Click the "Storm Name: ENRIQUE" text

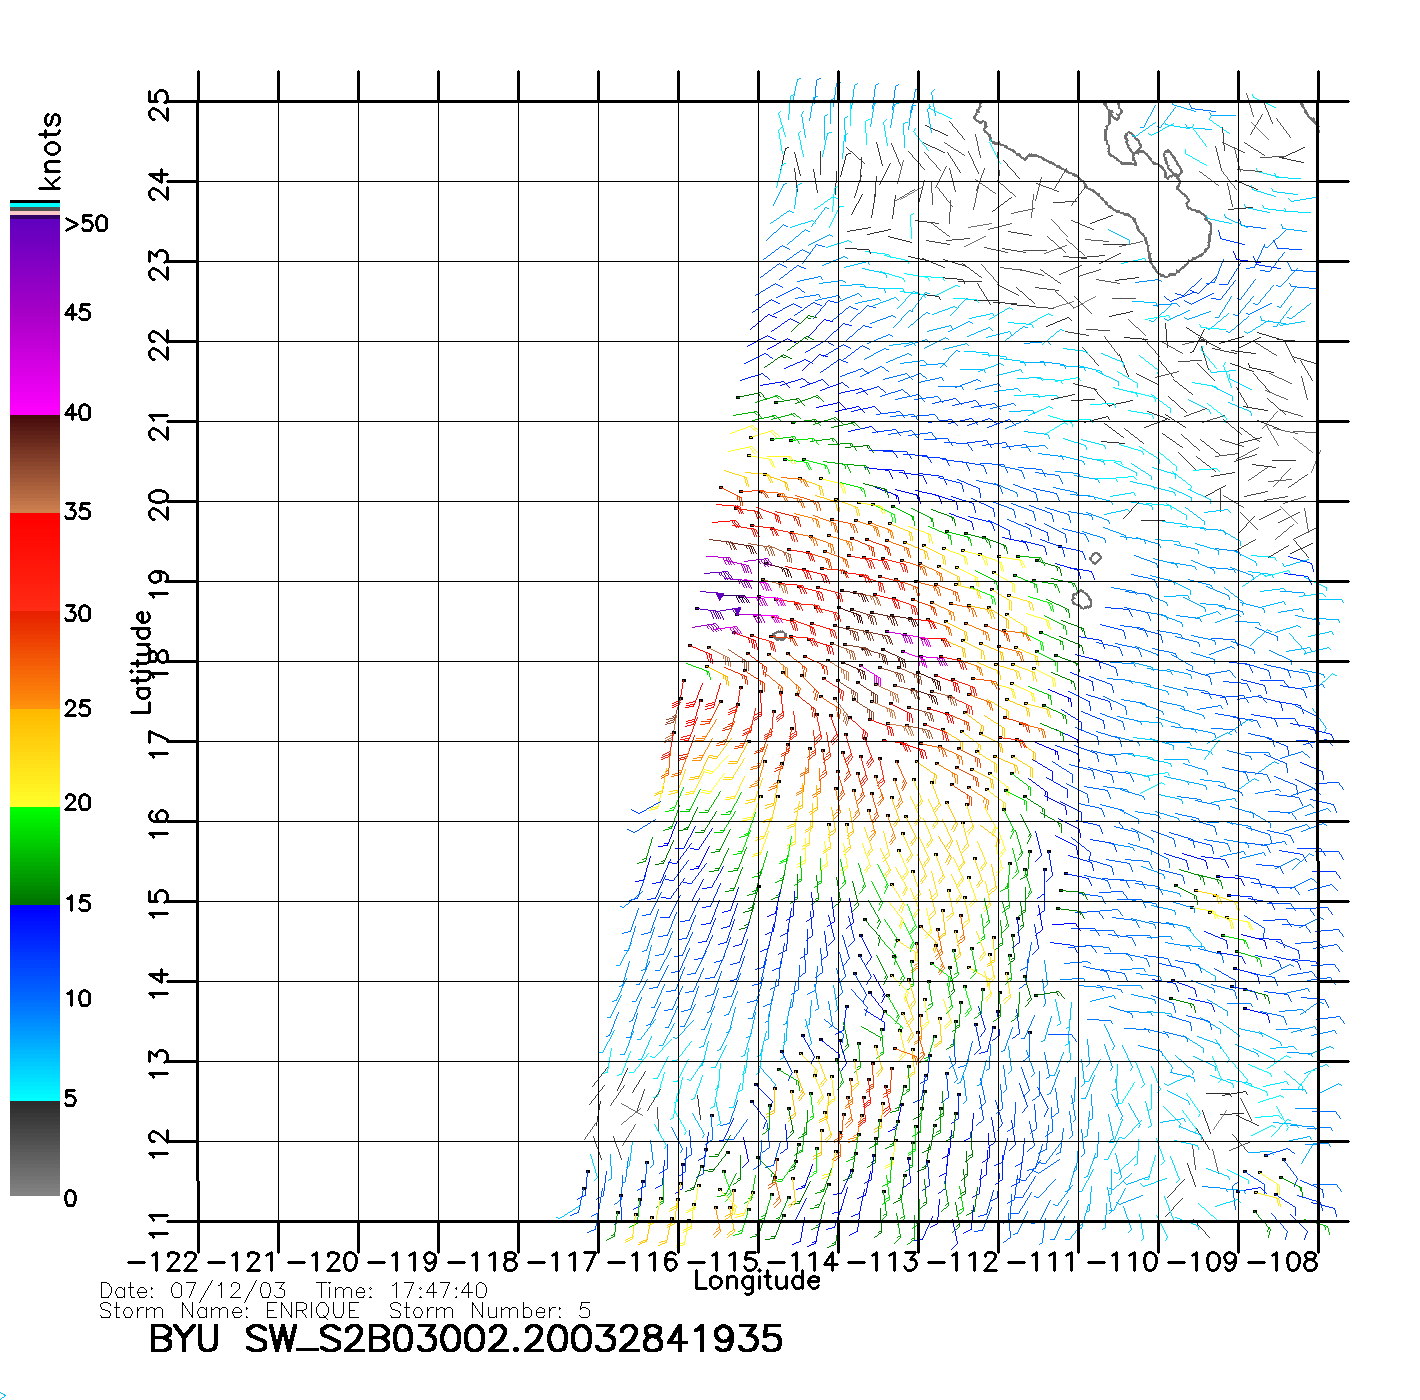point(229,1310)
